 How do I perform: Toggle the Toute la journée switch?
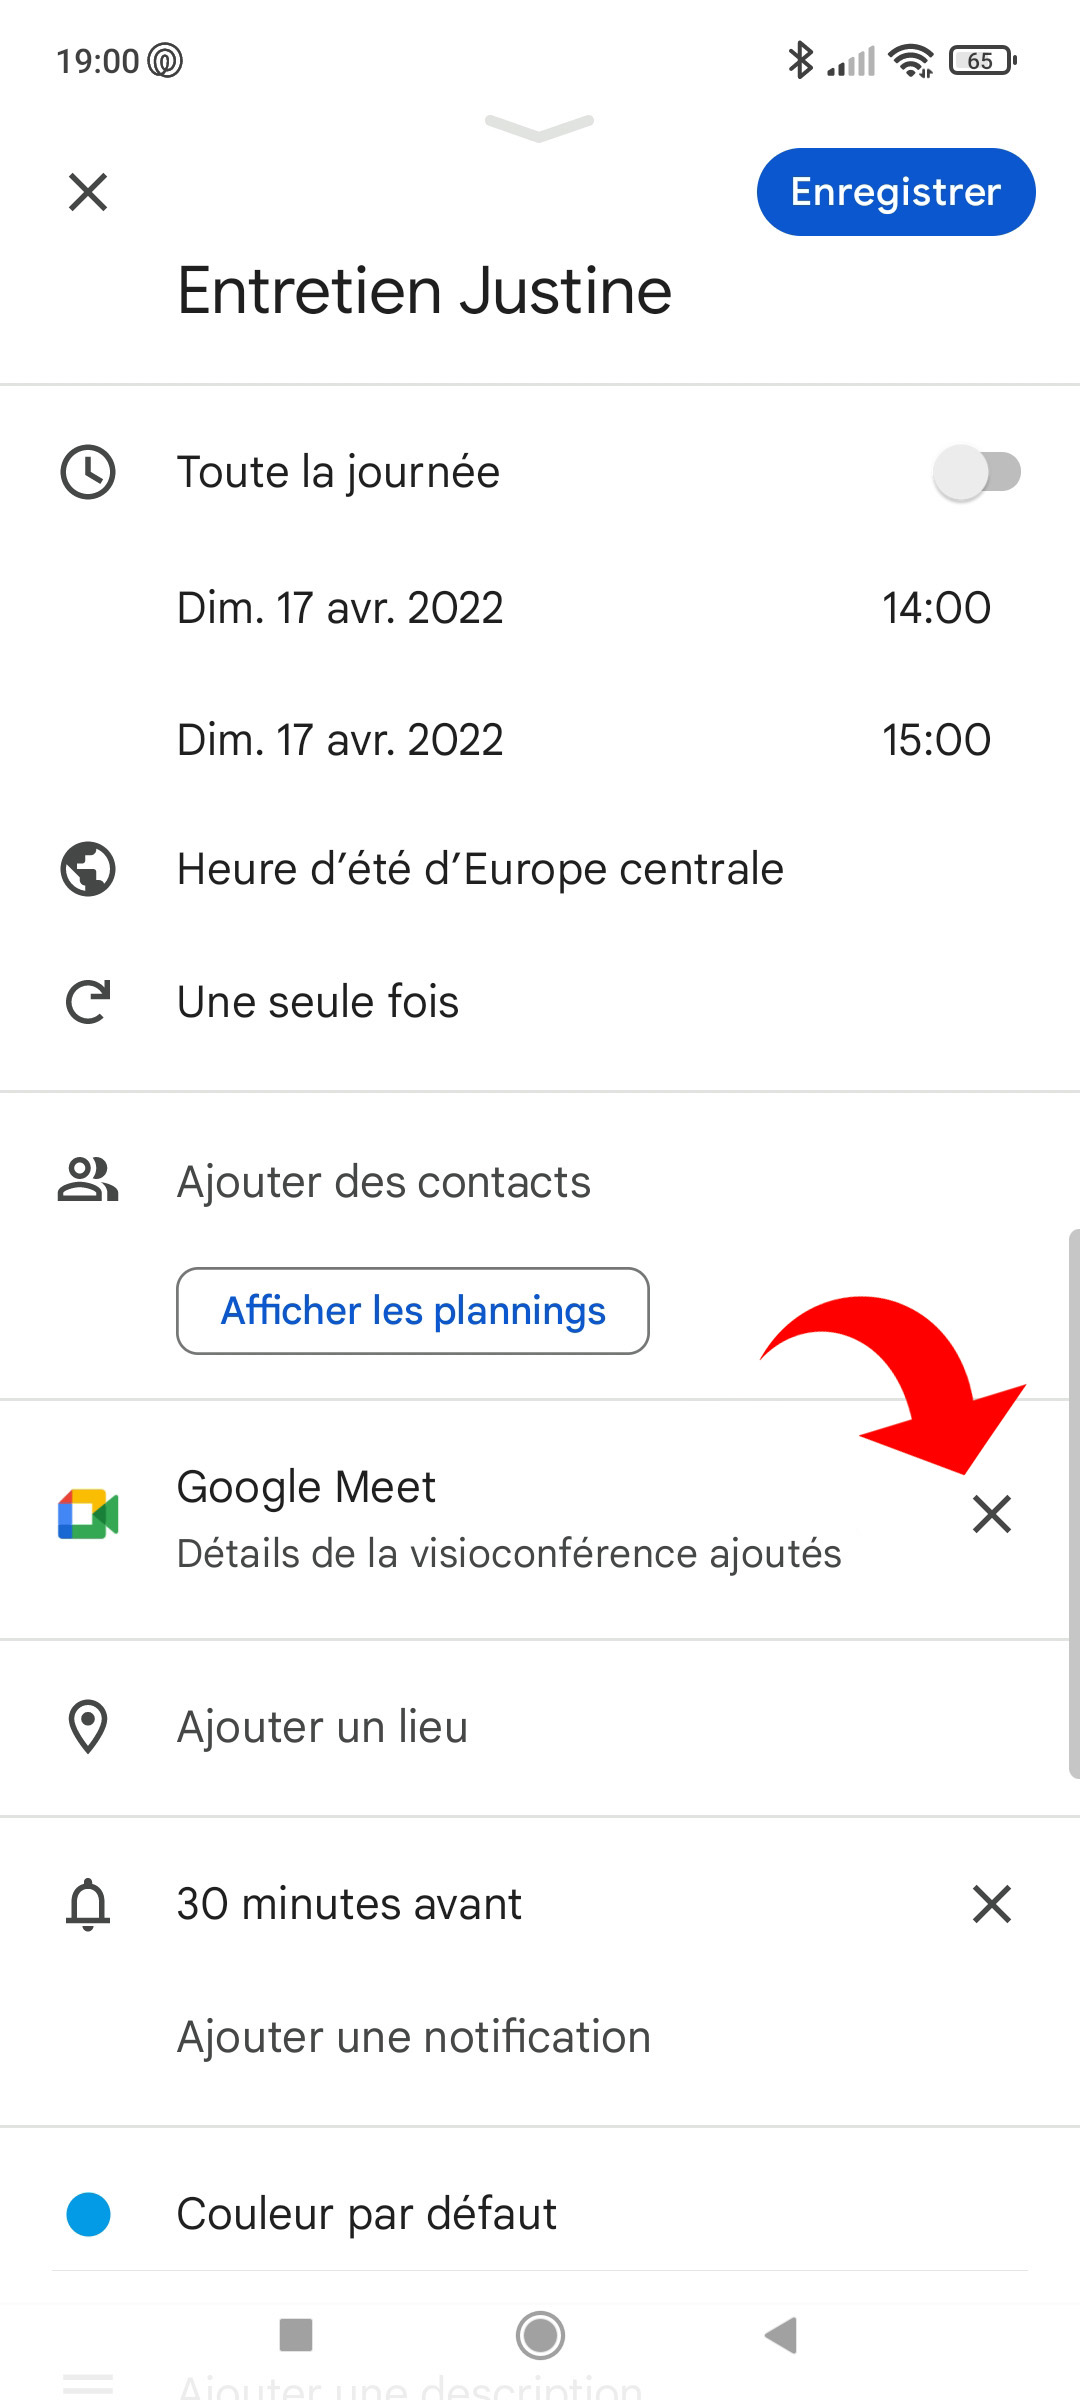point(976,472)
